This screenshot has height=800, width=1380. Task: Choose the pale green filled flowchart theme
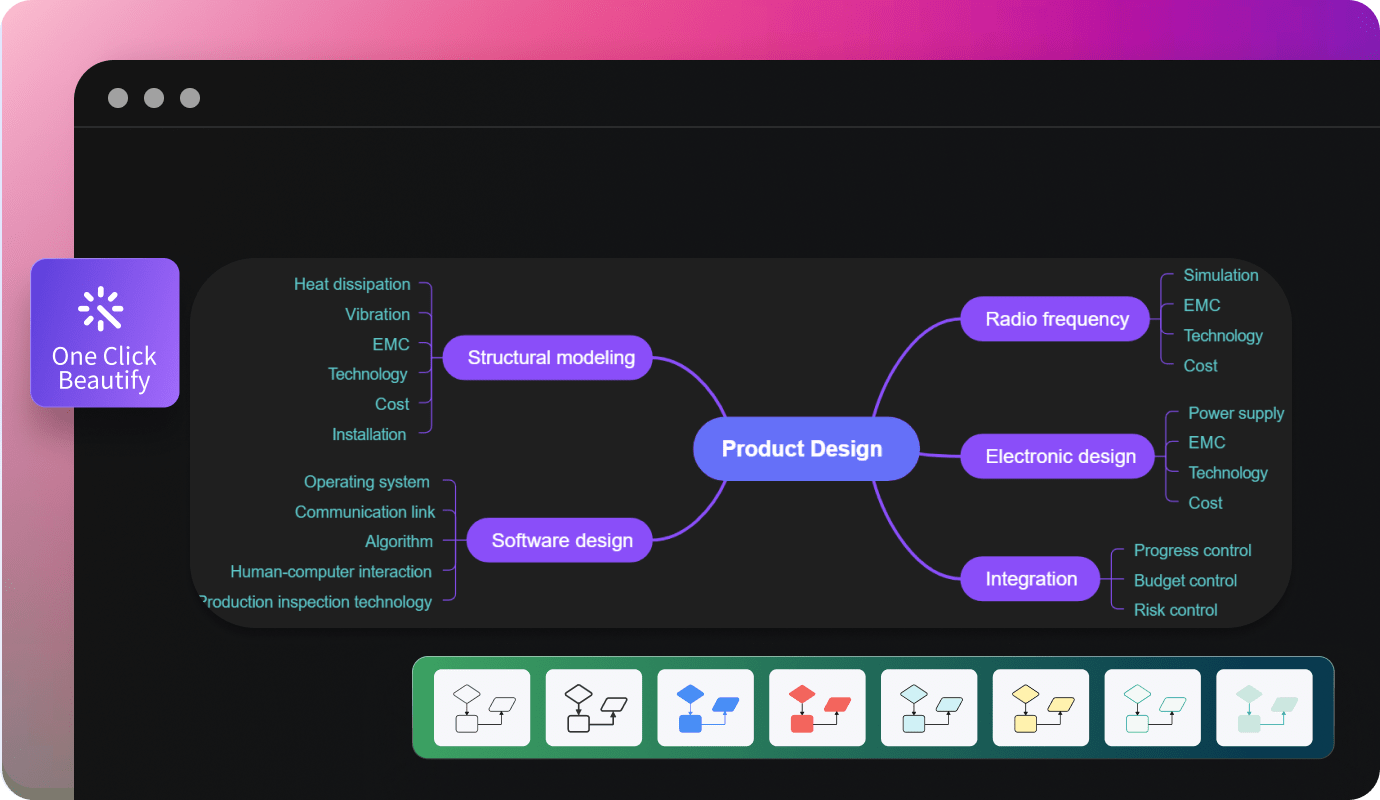coord(1264,707)
